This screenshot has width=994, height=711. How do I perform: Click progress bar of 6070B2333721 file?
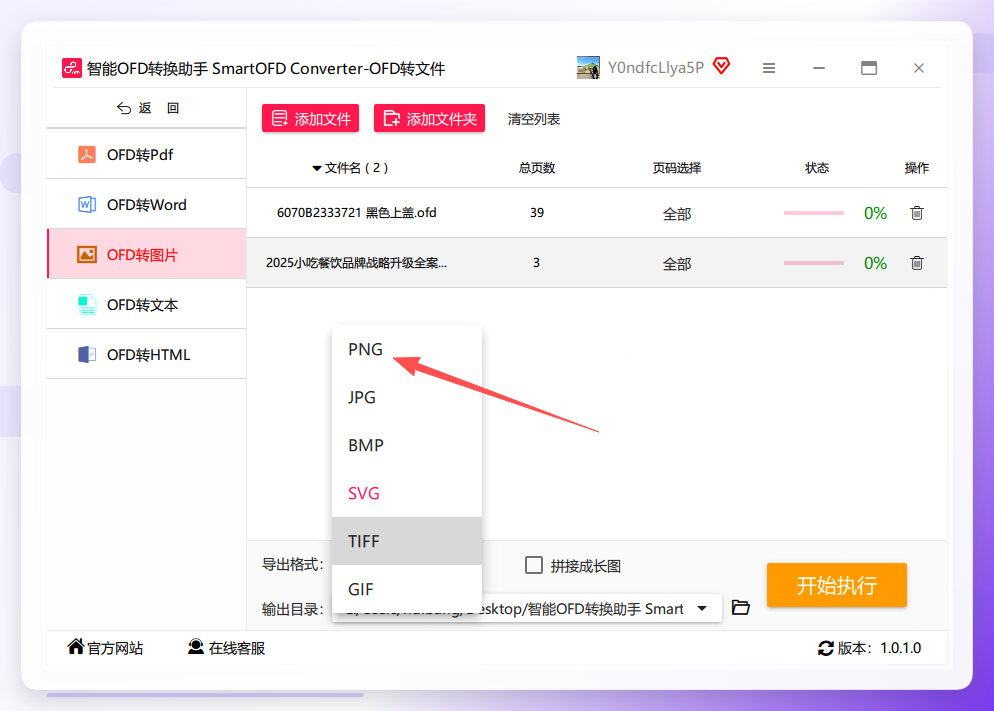(x=813, y=213)
